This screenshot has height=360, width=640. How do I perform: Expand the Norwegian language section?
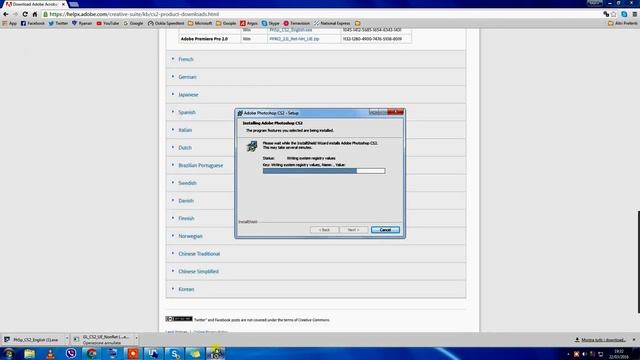(x=201, y=236)
